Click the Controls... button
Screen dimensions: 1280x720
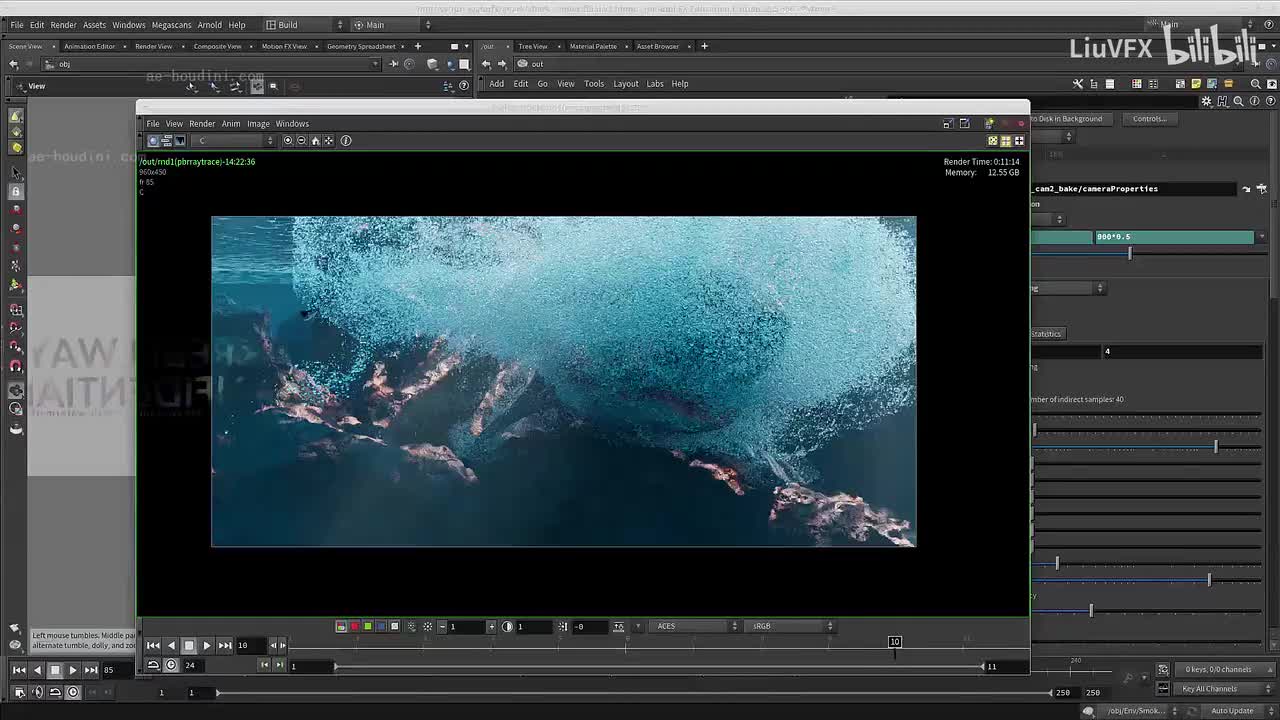(x=1149, y=119)
